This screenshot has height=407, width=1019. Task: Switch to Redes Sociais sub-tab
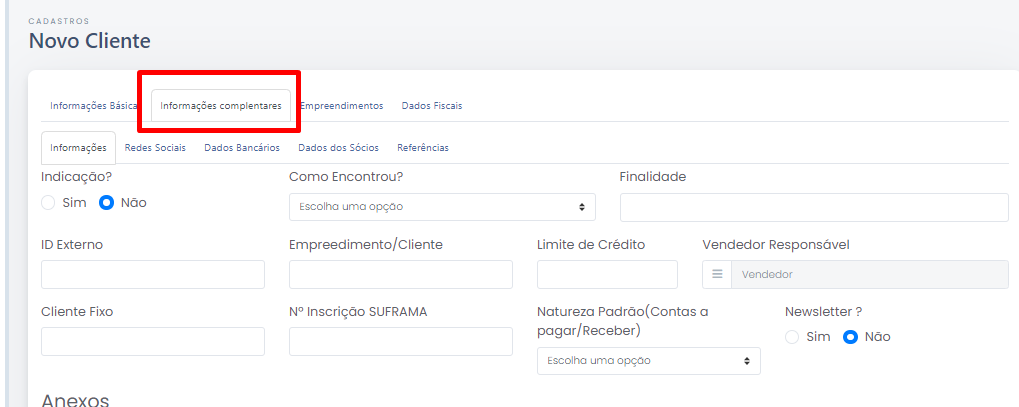[155, 148]
